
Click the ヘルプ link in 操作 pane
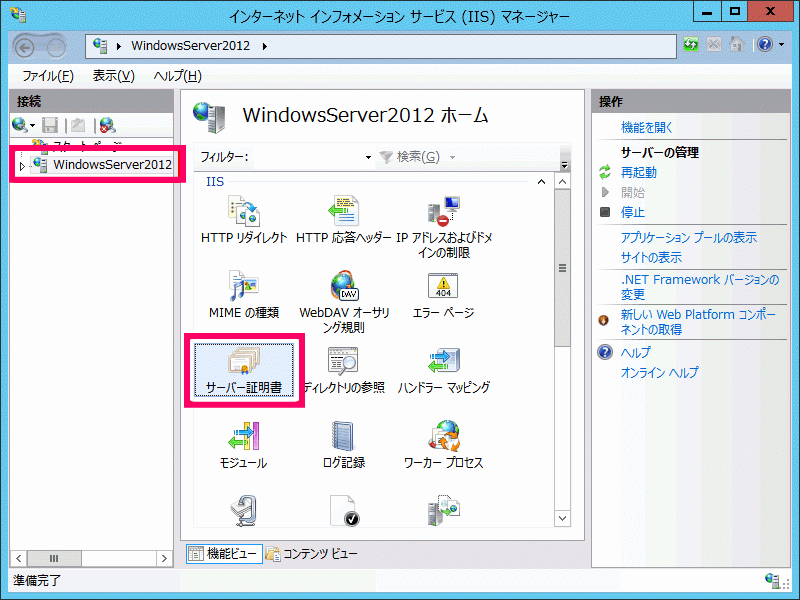(x=636, y=352)
